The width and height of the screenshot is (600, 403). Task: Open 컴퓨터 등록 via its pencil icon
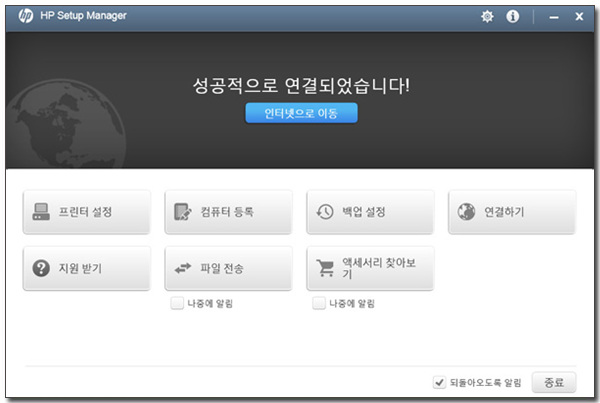182,212
